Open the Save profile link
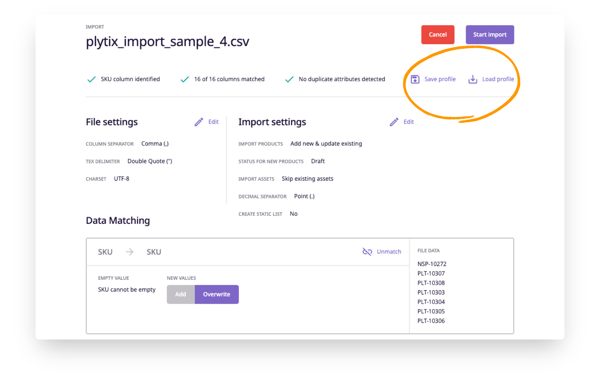Viewport: 600px width, 375px height. (x=440, y=79)
